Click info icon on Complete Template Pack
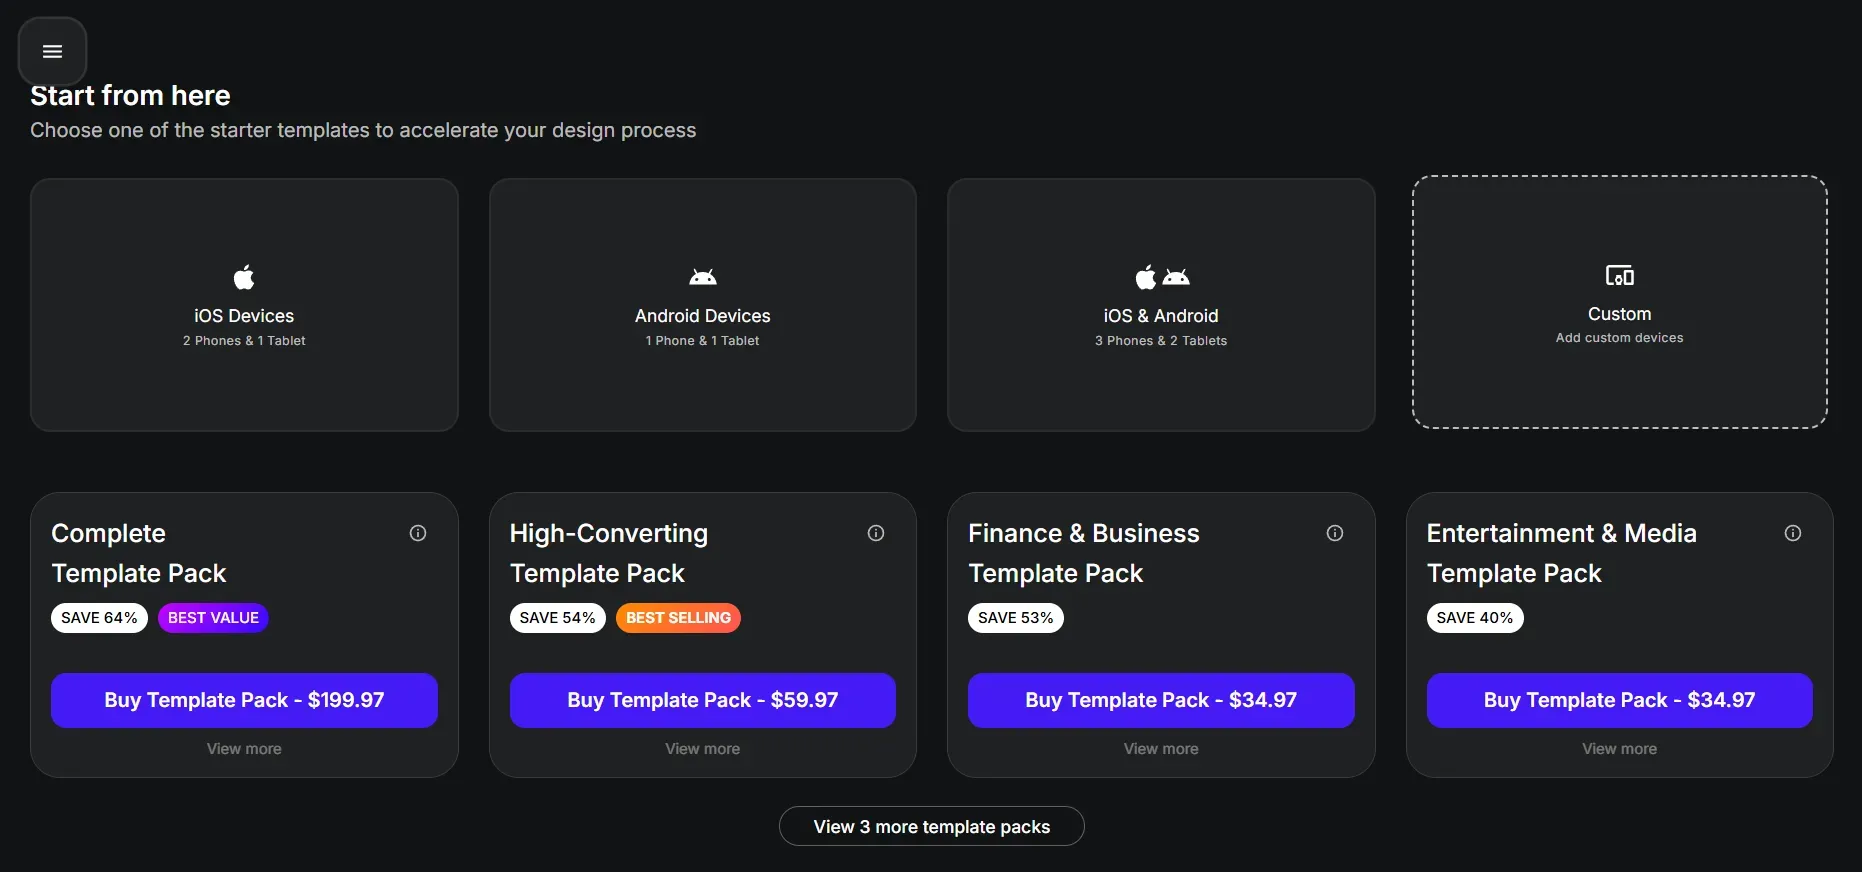 click(x=418, y=534)
